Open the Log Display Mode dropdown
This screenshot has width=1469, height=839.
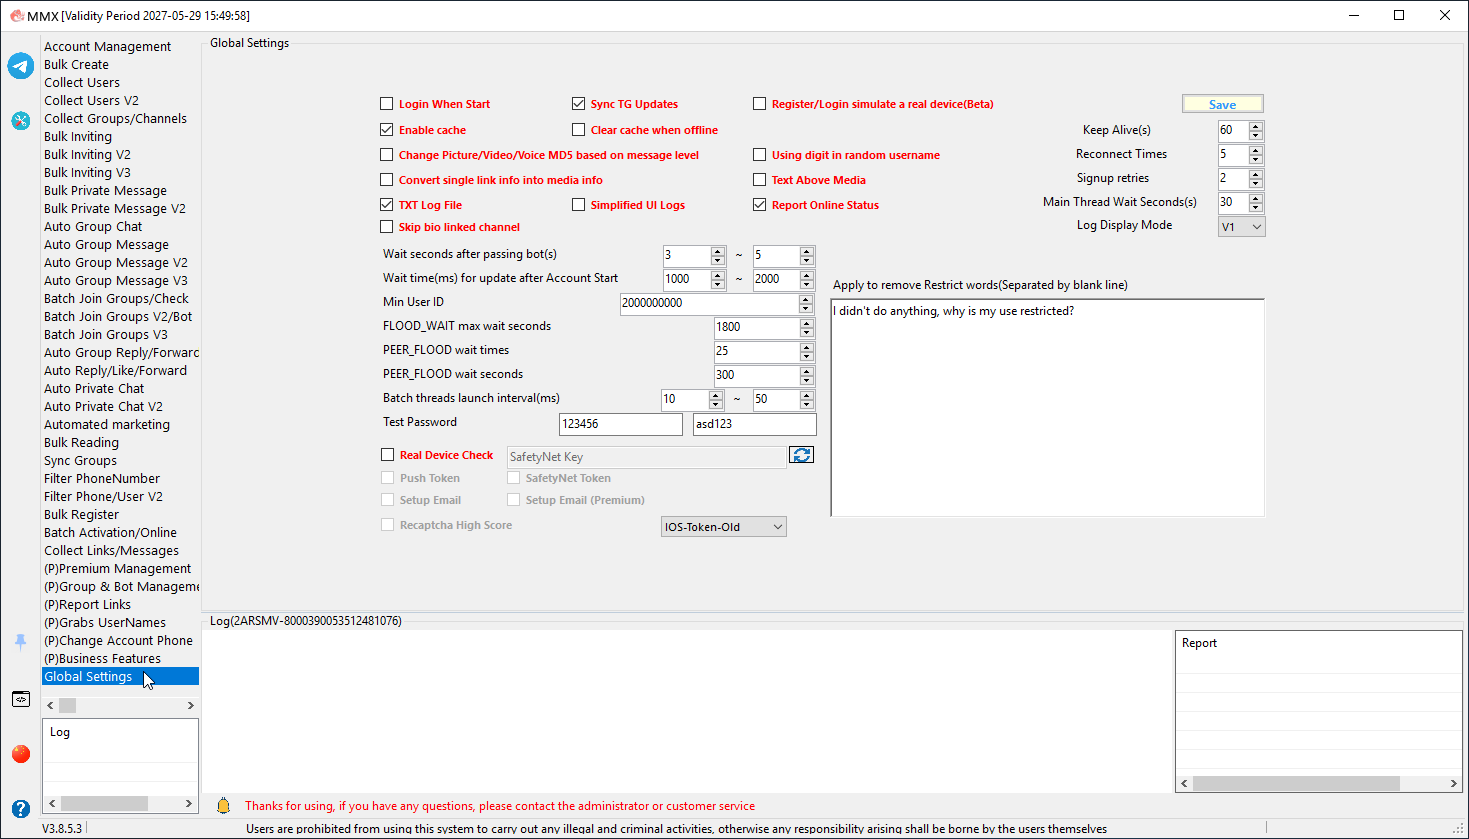(1242, 227)
